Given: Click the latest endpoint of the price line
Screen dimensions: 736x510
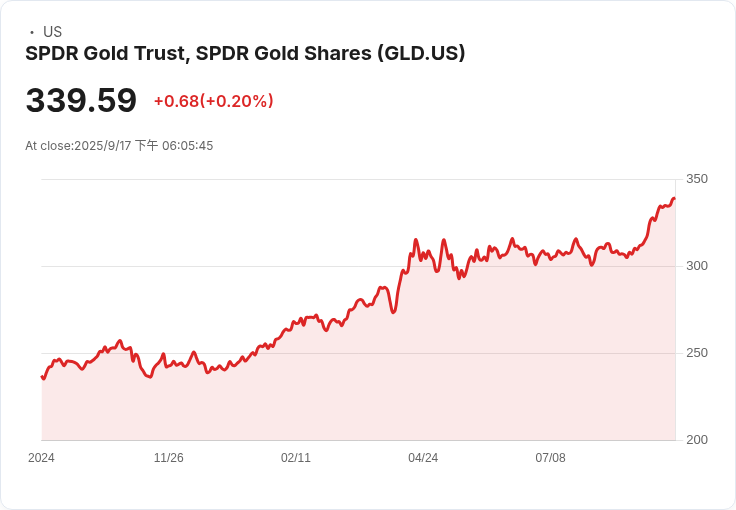Looking at the screenshot, I should click(674, 199).
